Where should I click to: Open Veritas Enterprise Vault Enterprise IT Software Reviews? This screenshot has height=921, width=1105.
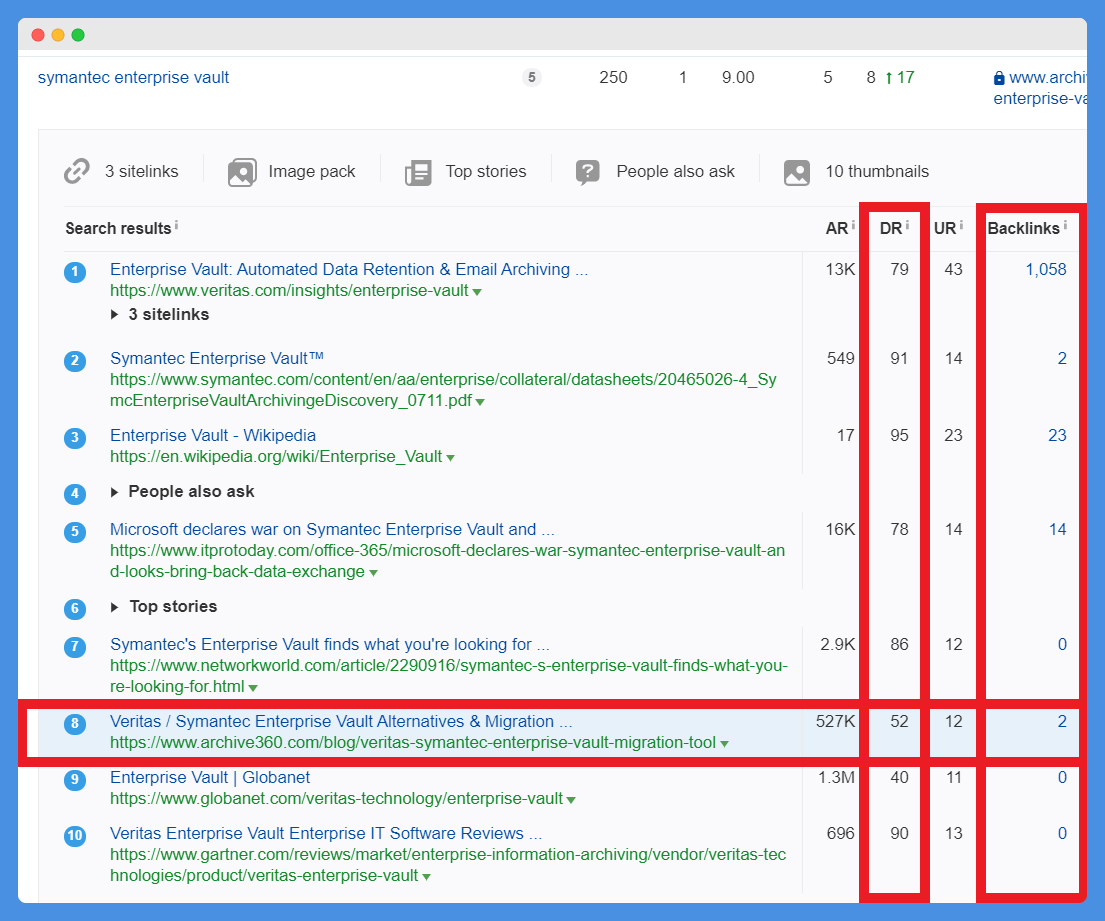tap(326, 833)
